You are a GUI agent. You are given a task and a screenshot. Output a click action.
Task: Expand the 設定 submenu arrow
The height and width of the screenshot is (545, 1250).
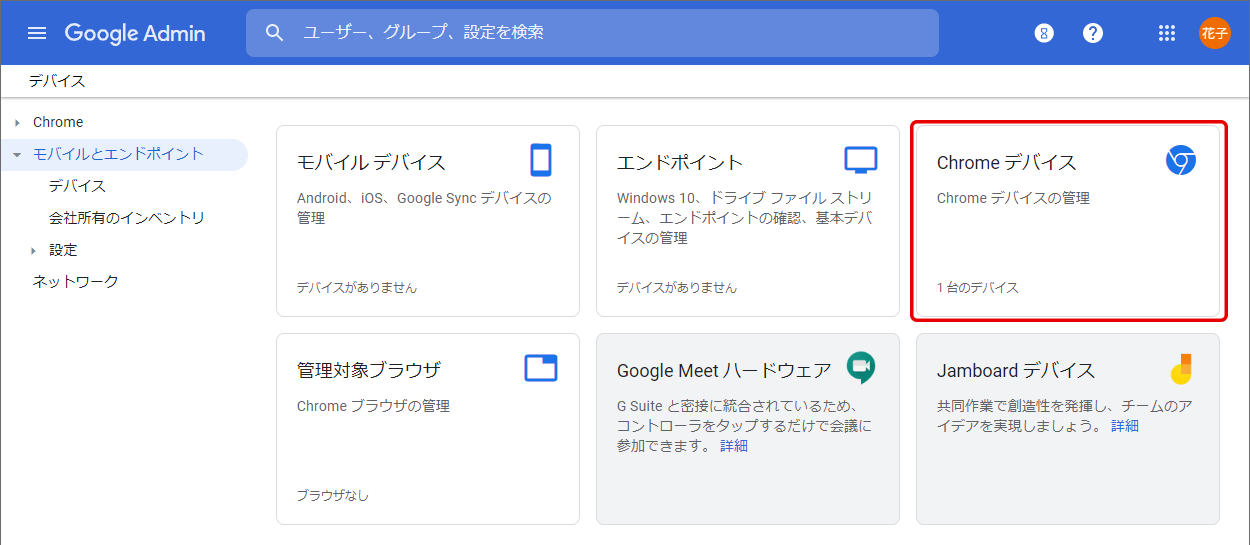tap(33, 251)
